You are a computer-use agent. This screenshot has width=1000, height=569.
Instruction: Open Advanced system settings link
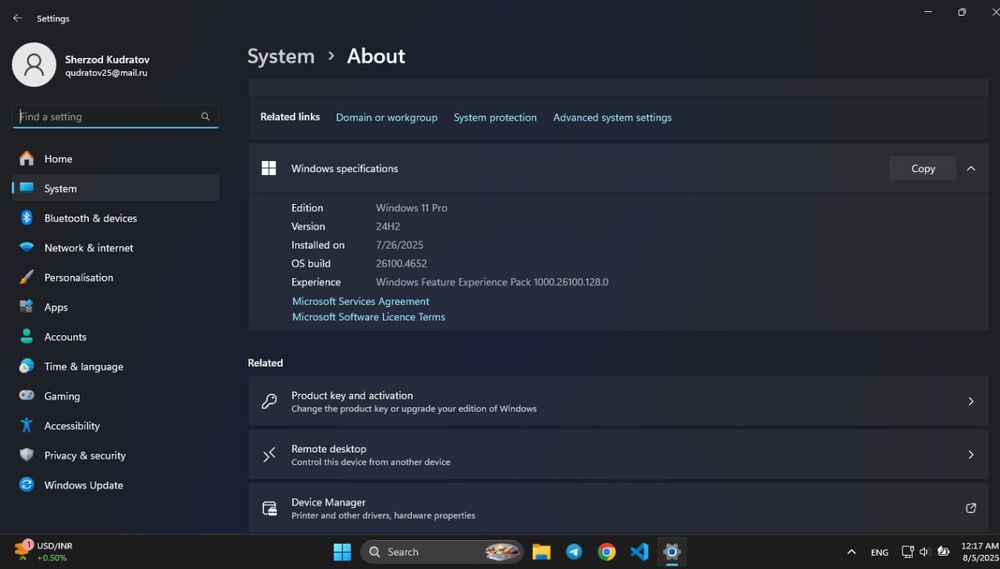pos(612,117)
